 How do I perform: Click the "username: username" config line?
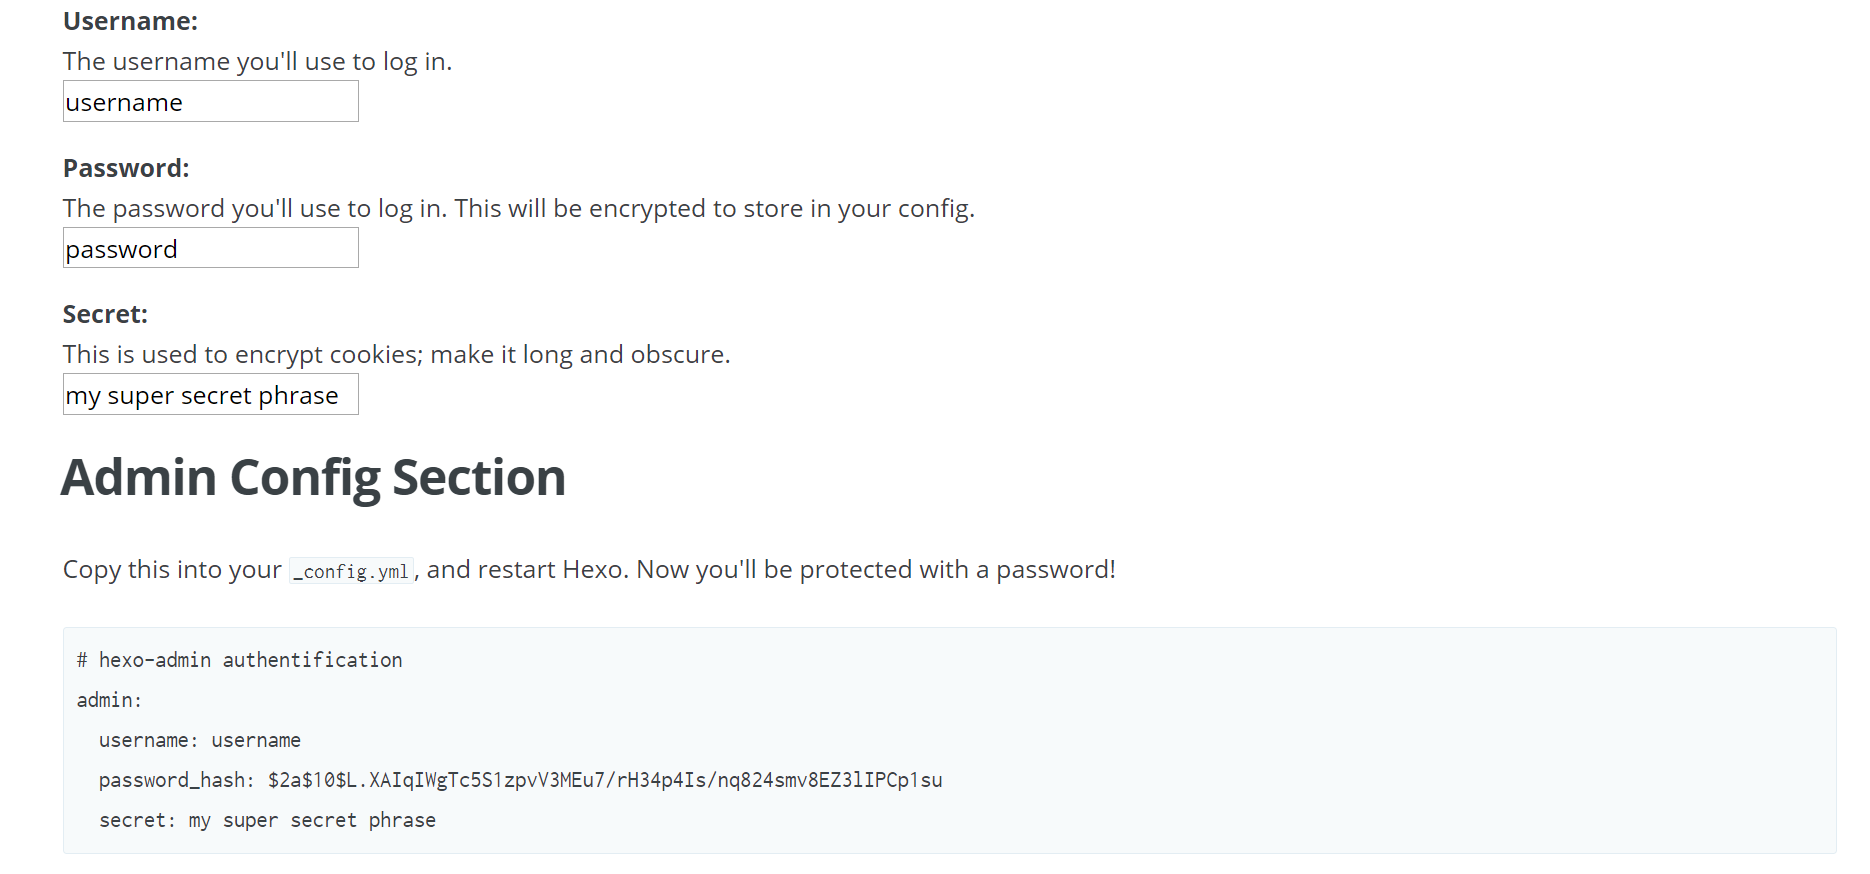200,740
